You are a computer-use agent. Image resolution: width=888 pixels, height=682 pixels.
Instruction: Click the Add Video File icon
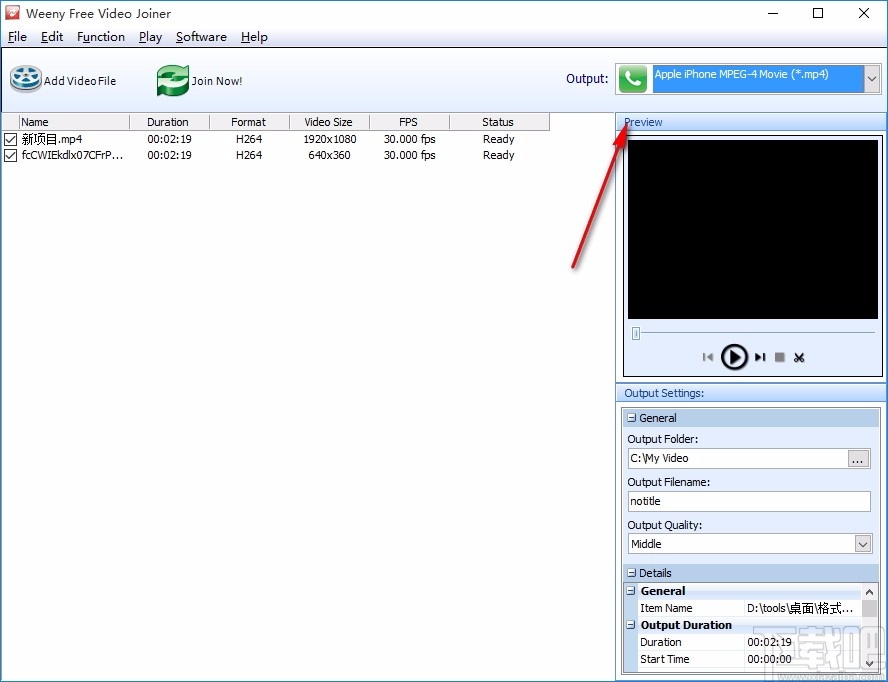[24, 78]
